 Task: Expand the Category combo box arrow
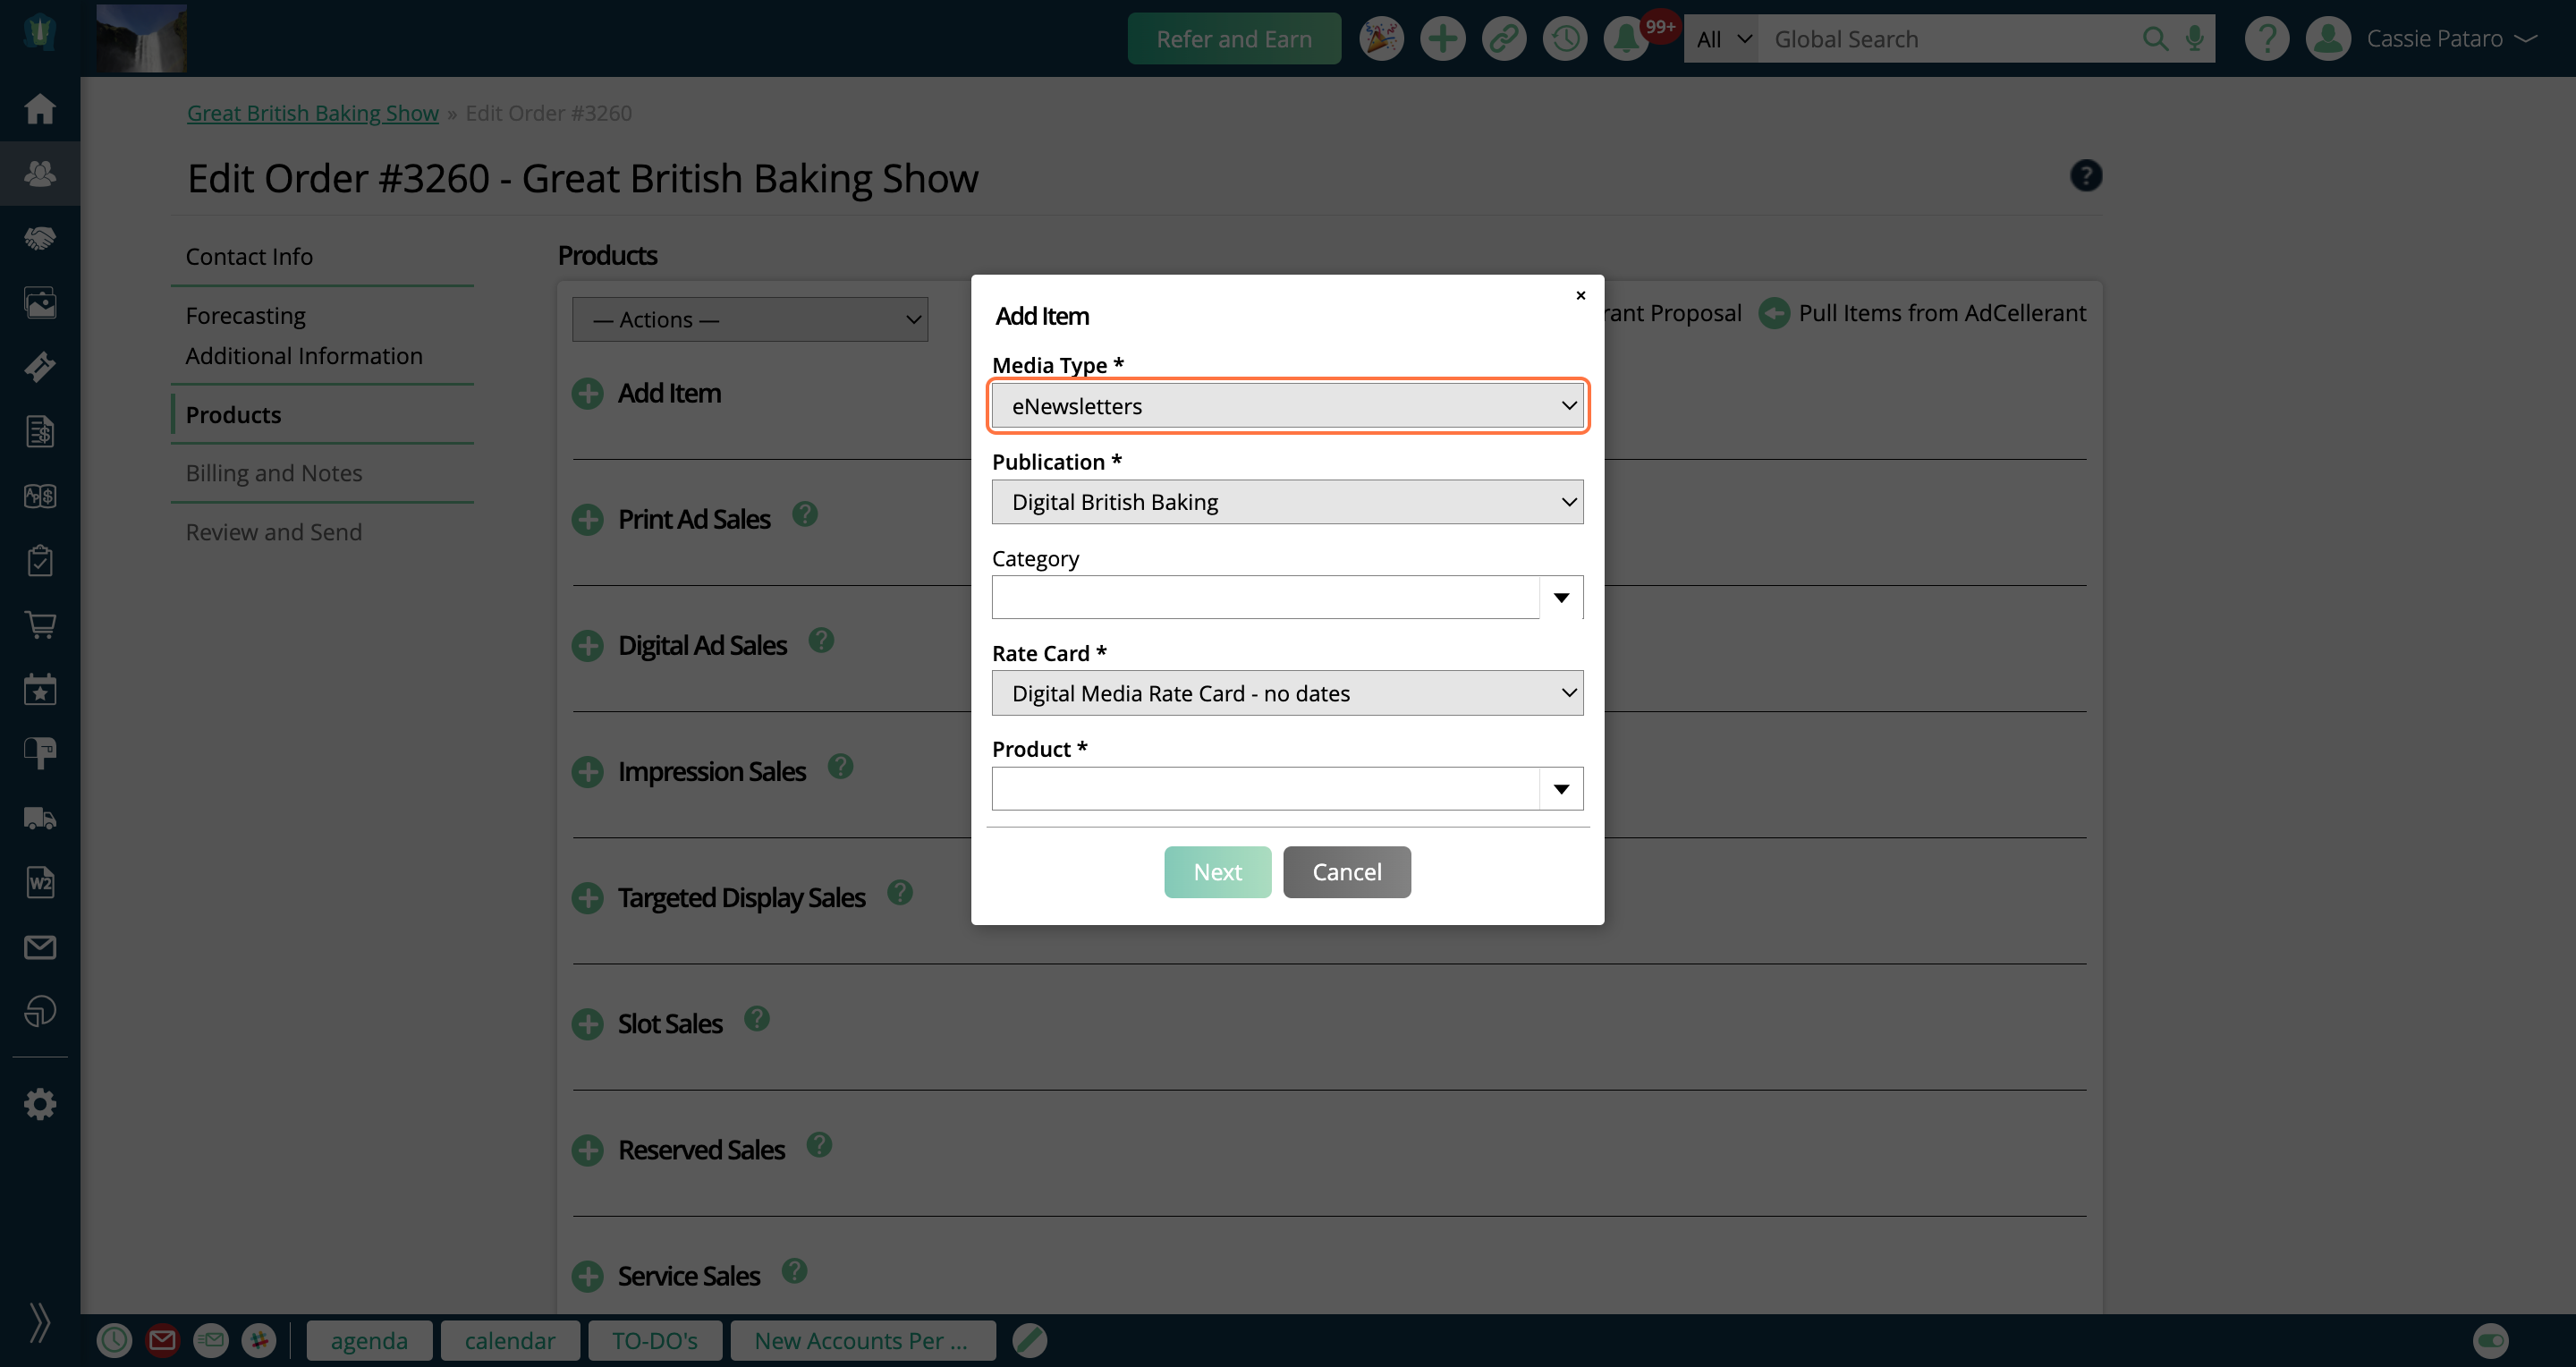click(1561, 598)
